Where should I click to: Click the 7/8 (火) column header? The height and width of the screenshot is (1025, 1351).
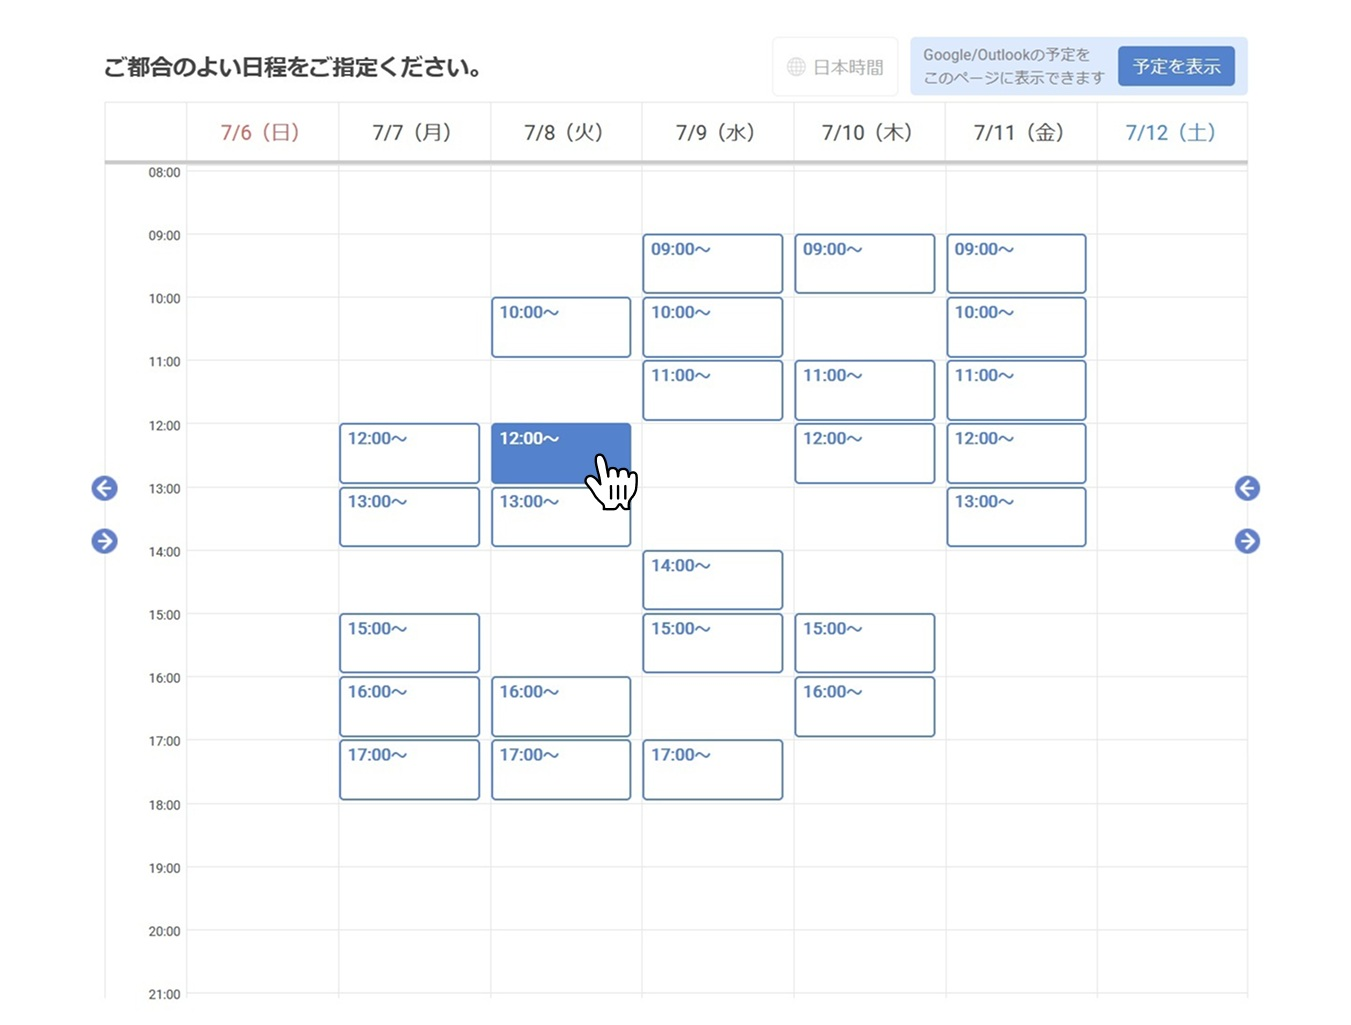[564, 132]
